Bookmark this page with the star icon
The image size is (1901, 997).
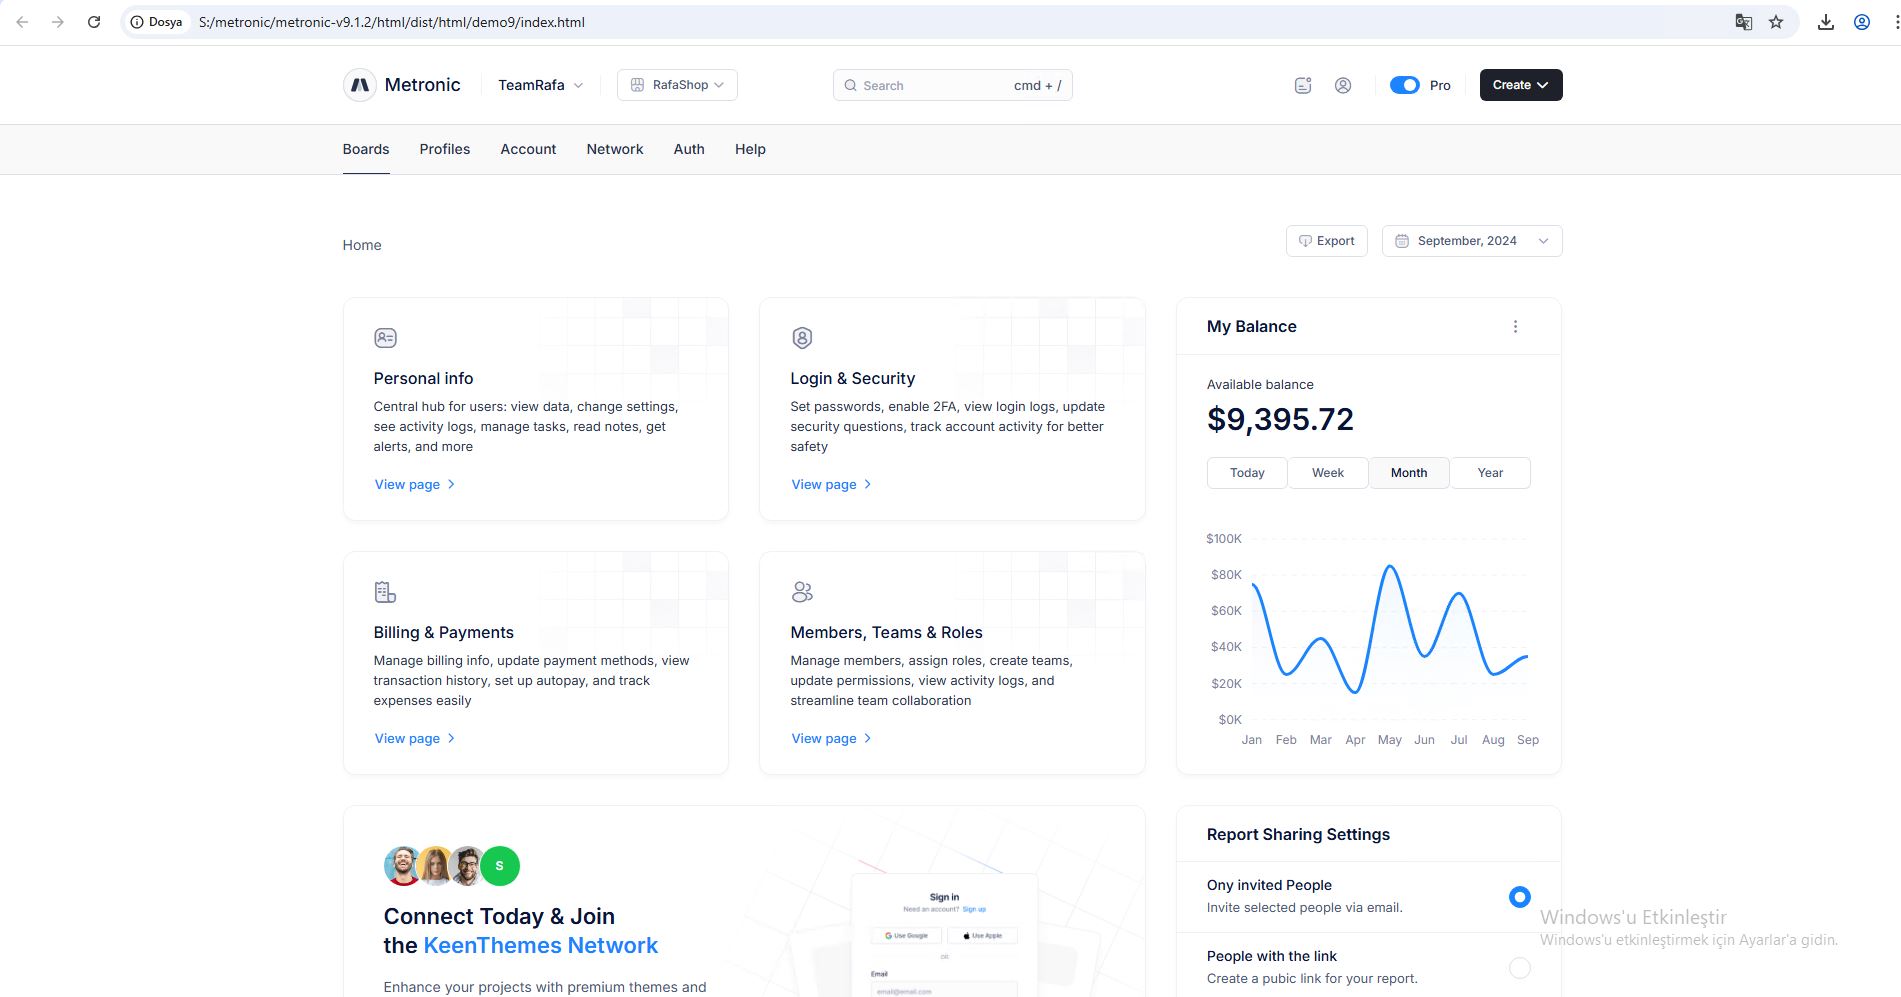[1776, 22]
